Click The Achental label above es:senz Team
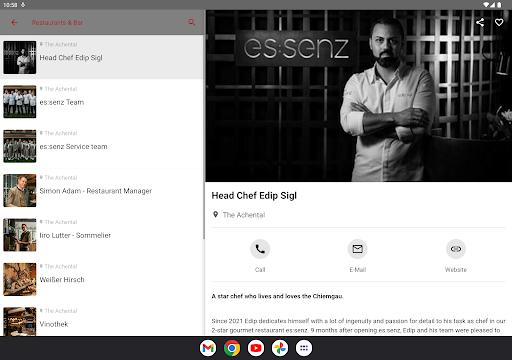The image size is (512, 360). click(61, 89)
